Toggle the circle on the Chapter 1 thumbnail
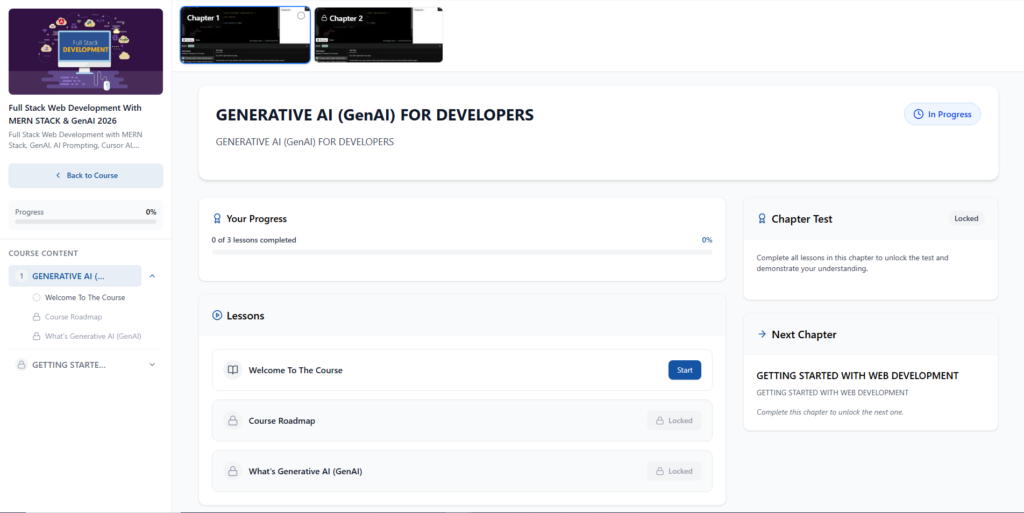 pos(301,16)
